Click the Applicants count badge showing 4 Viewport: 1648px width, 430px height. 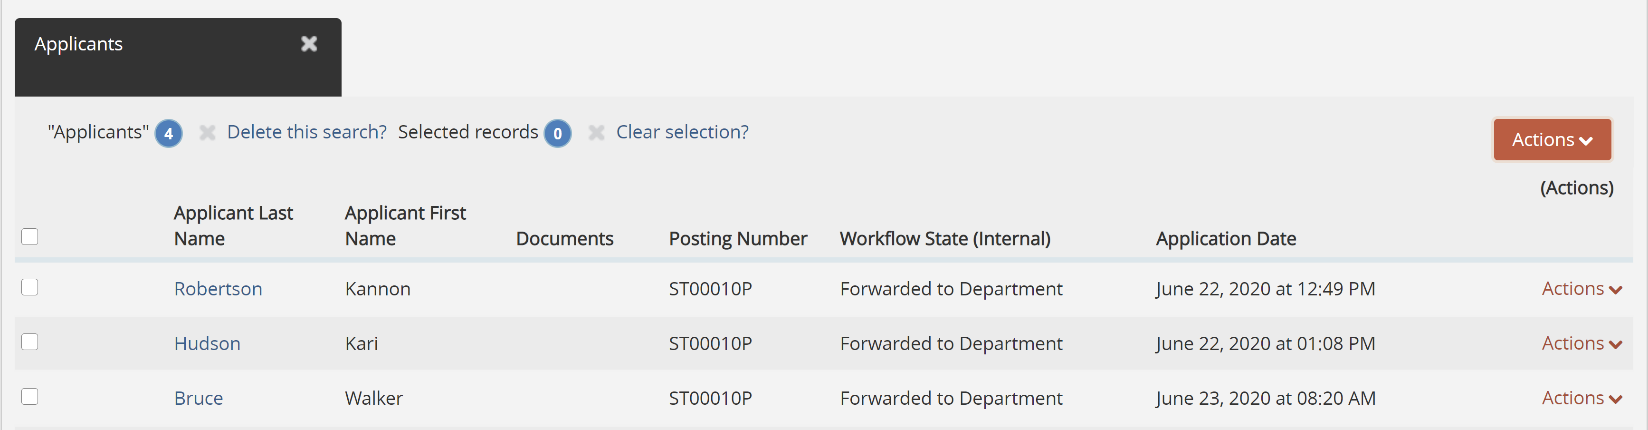[x=168, y=133]
